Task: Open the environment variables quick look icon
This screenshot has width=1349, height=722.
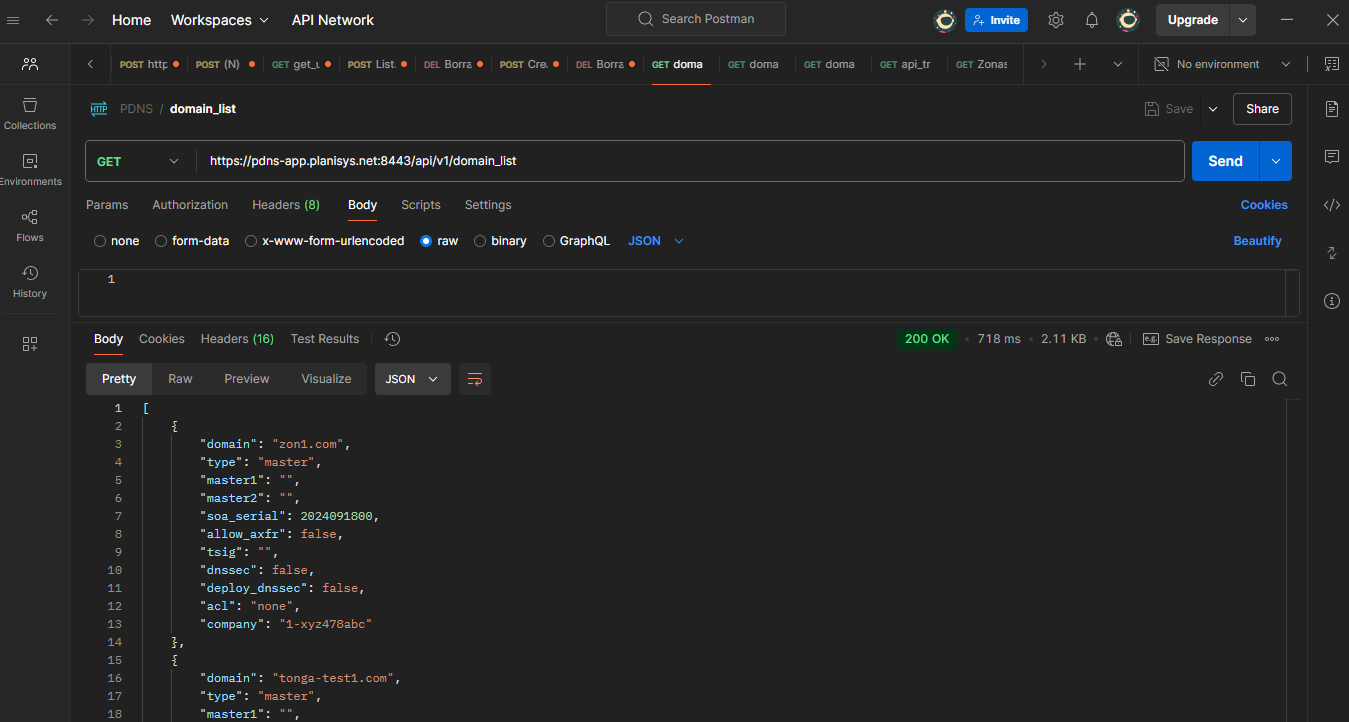Action: (1331, 64)
